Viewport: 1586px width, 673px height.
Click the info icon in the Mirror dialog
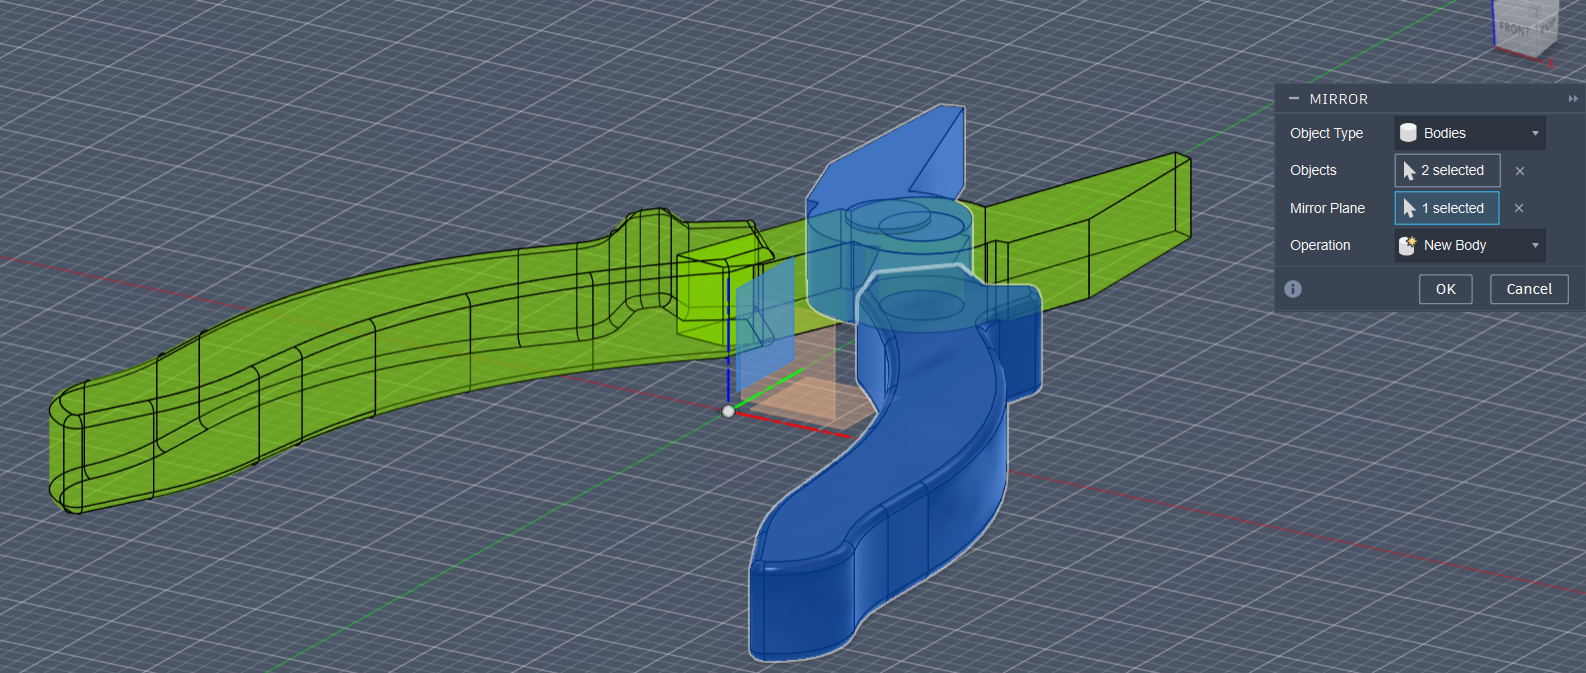click(1293, 289)
